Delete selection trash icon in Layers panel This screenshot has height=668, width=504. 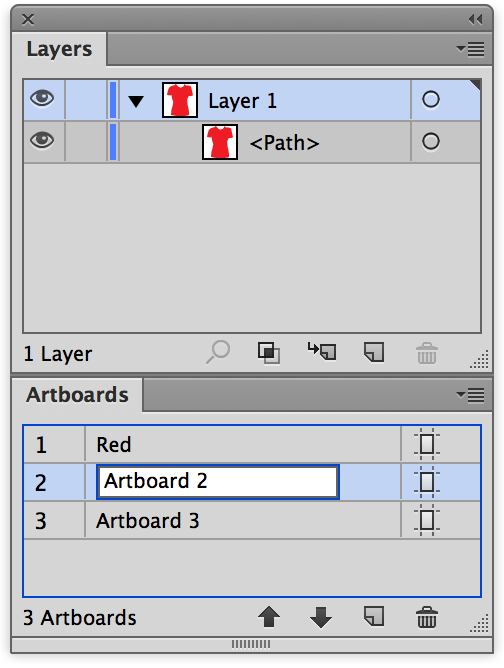[426, 353]
